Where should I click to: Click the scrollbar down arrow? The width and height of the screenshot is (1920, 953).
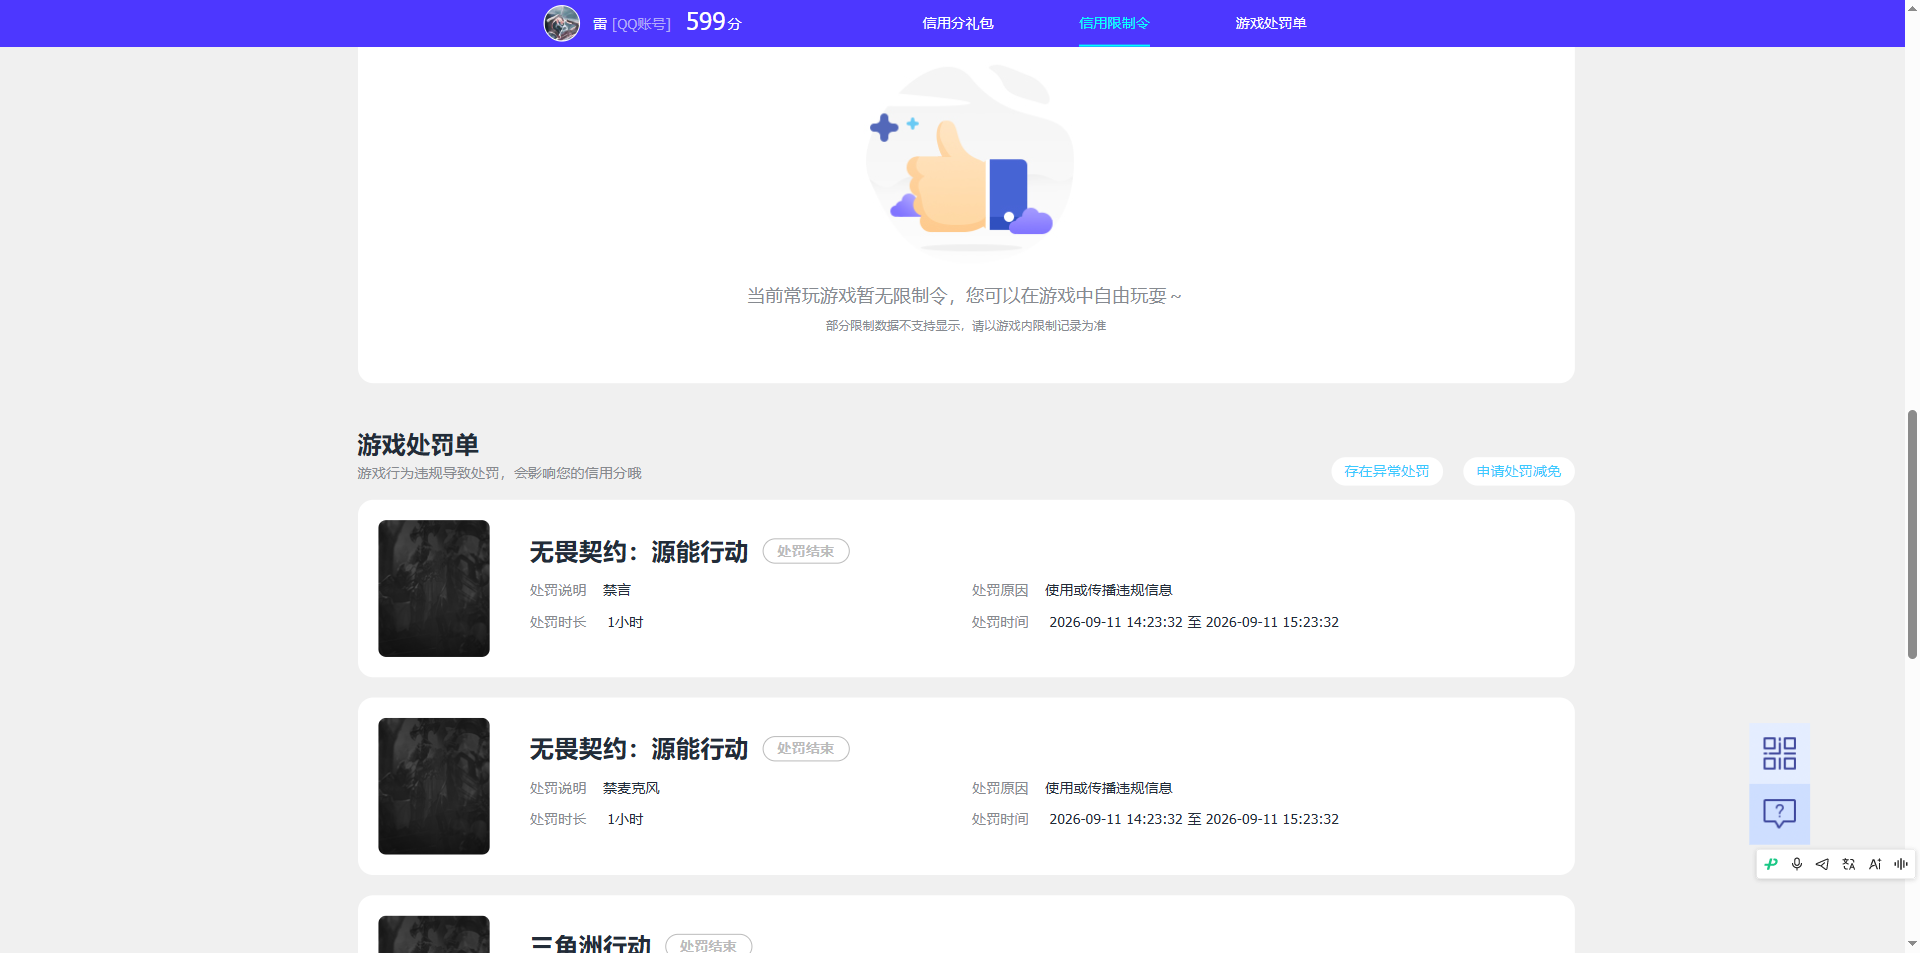[1912, 943]
